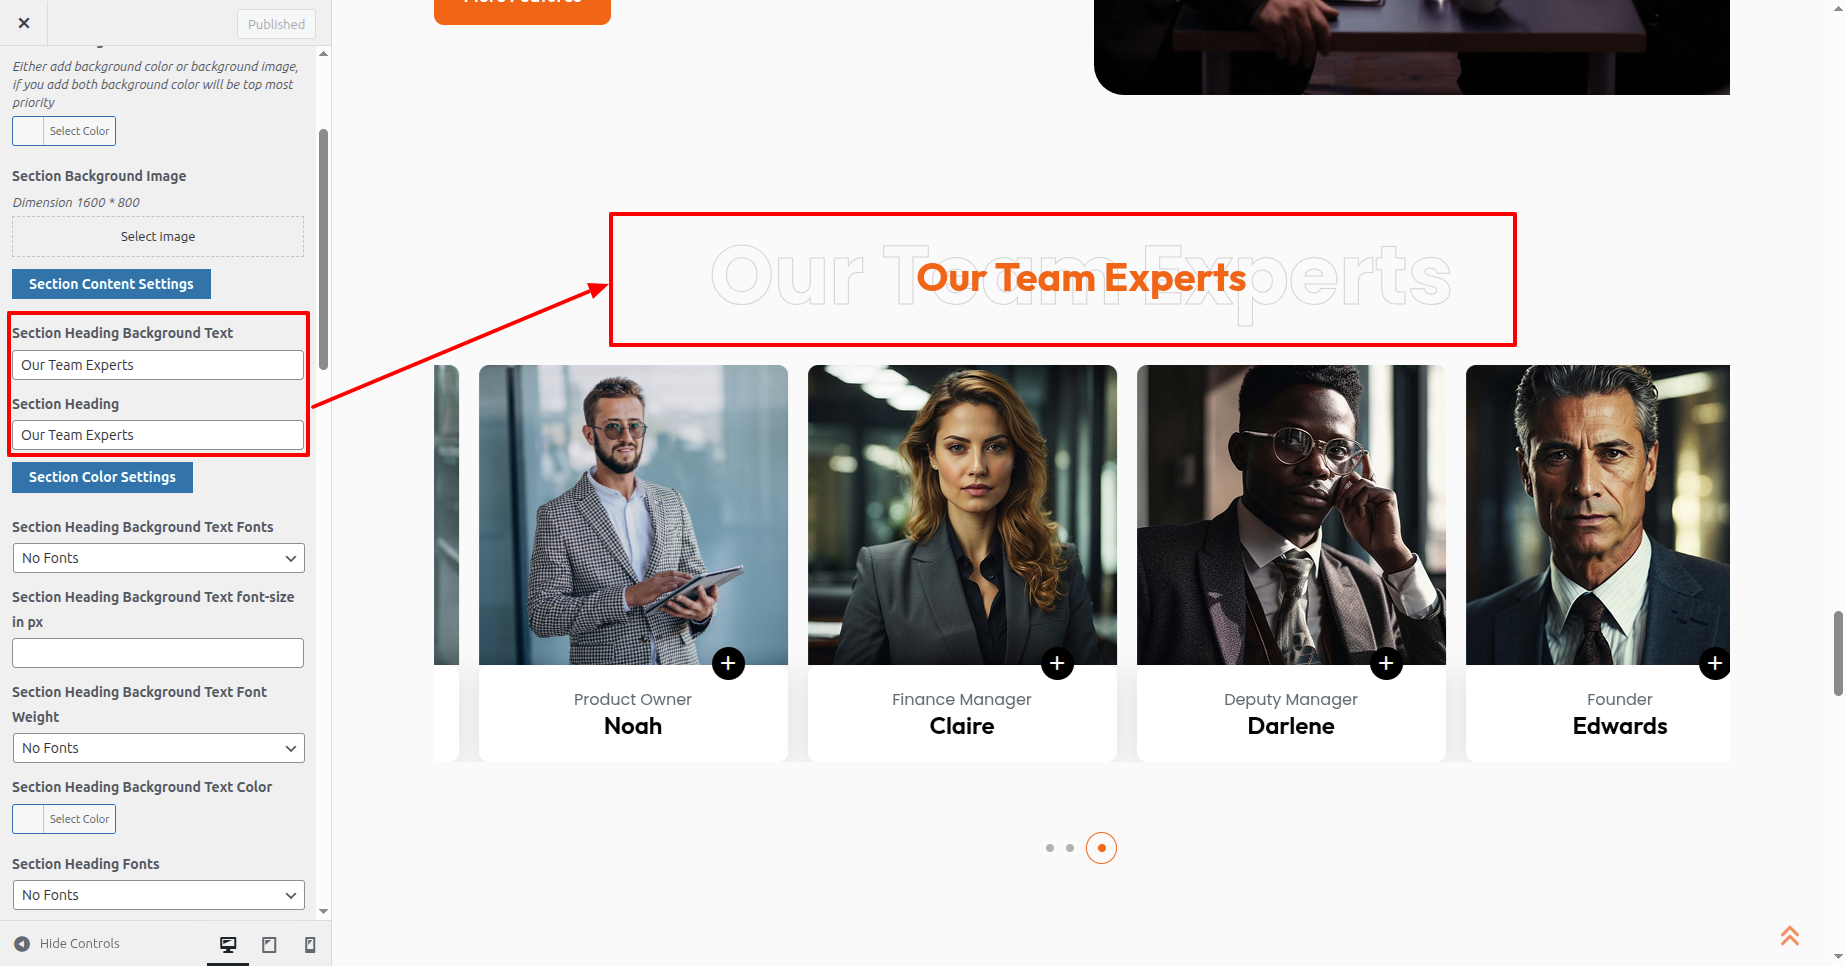Open Background Text Font Weight dropdown
The height and width of the screenshot is (966, 1846).
(x=158, y=748)
